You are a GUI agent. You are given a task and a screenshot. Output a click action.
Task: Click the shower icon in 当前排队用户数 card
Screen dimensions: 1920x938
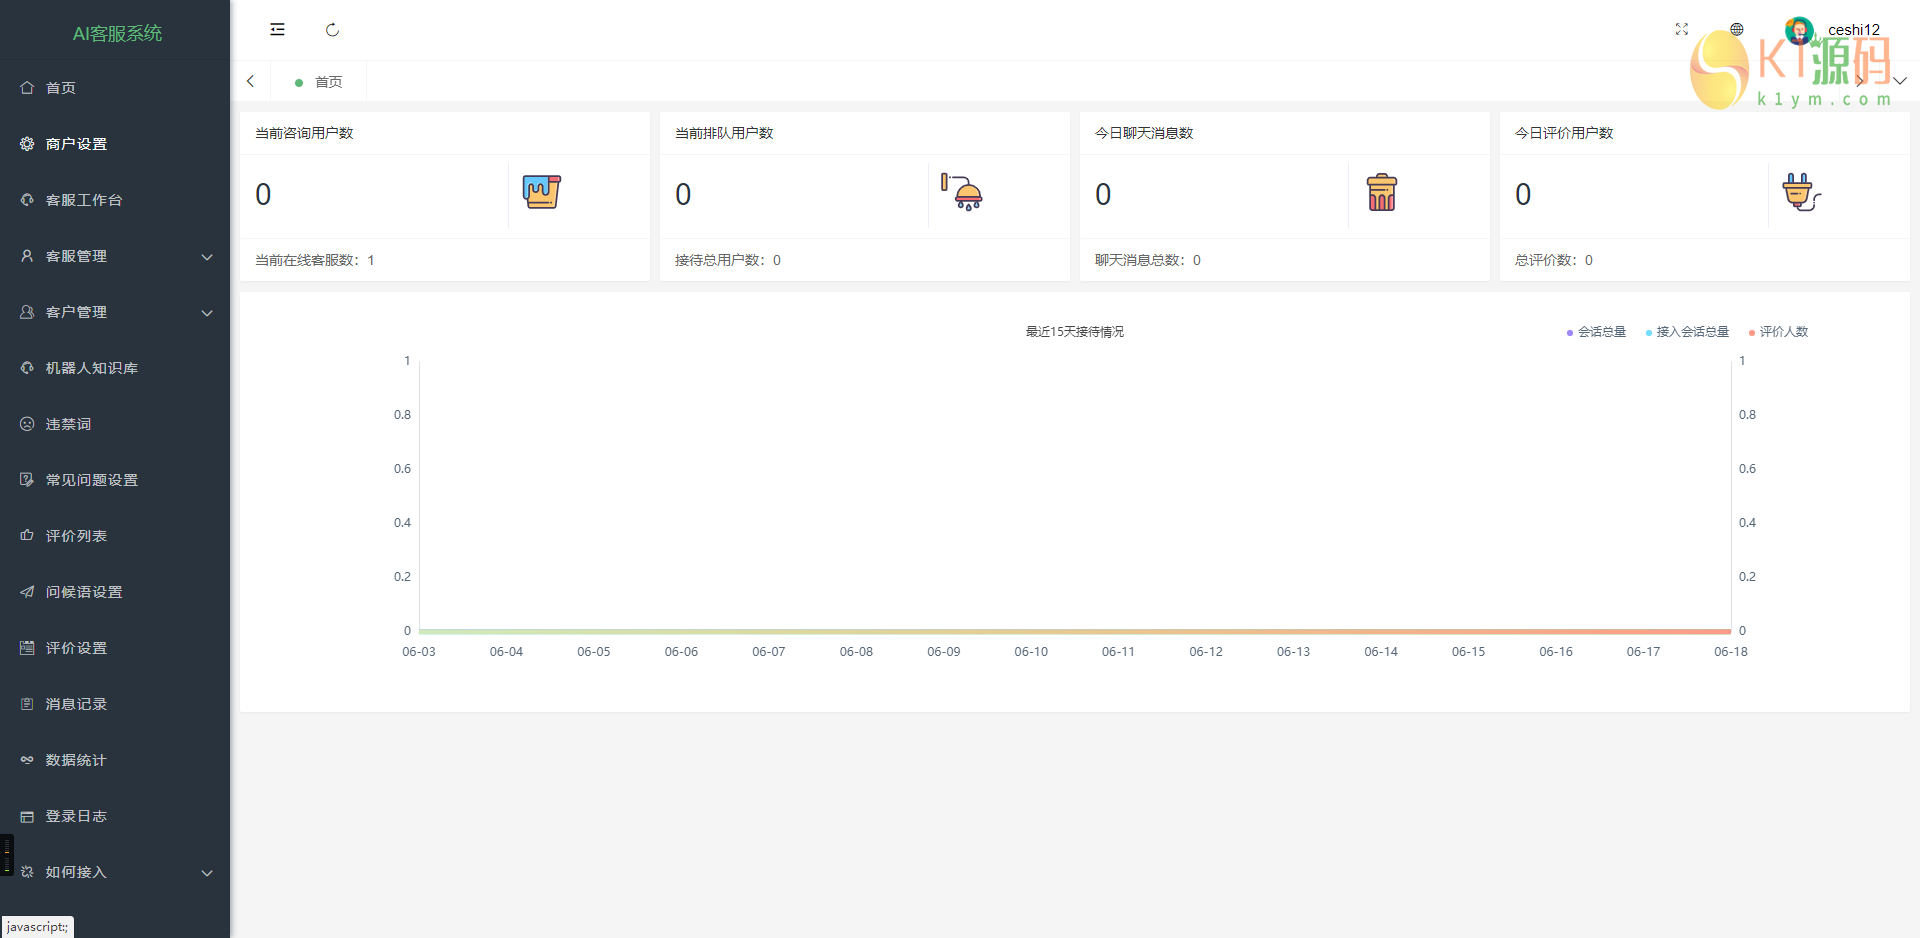coord(962,192)
